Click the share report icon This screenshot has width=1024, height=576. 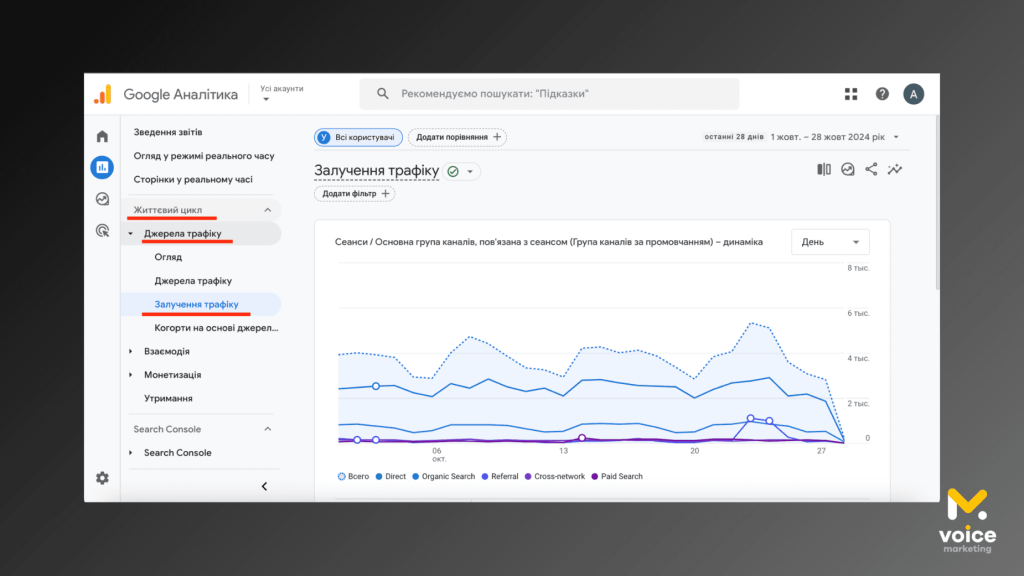pyautogui.click(x=871, y=170)
